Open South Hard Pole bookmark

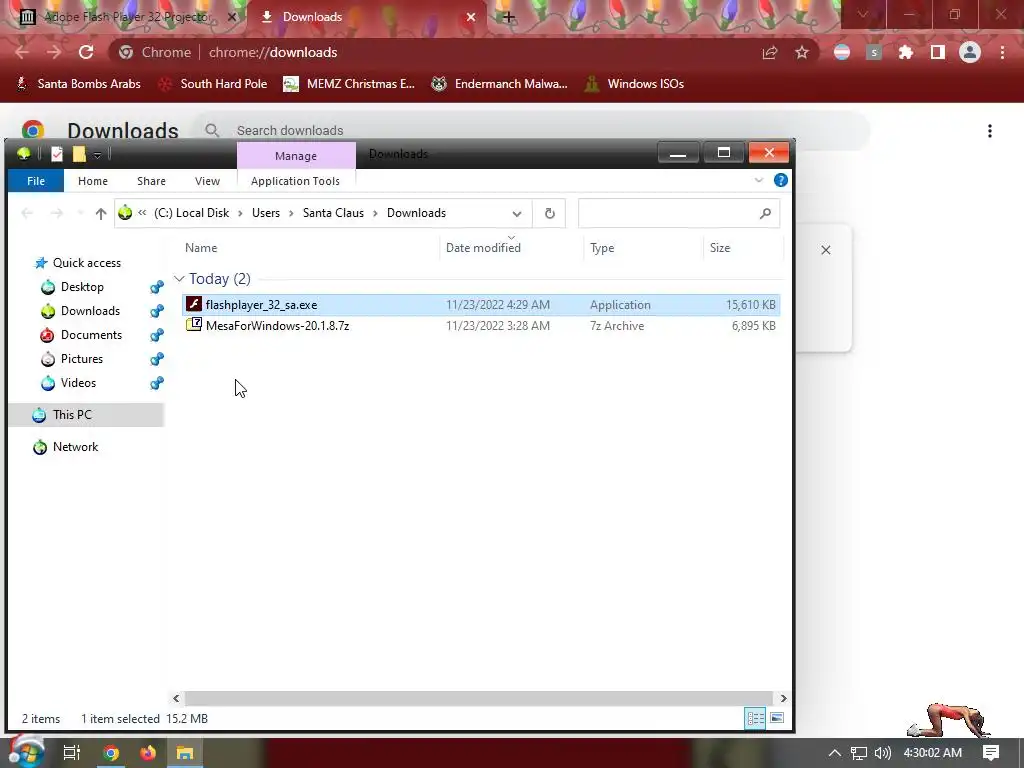pos(214,84)
